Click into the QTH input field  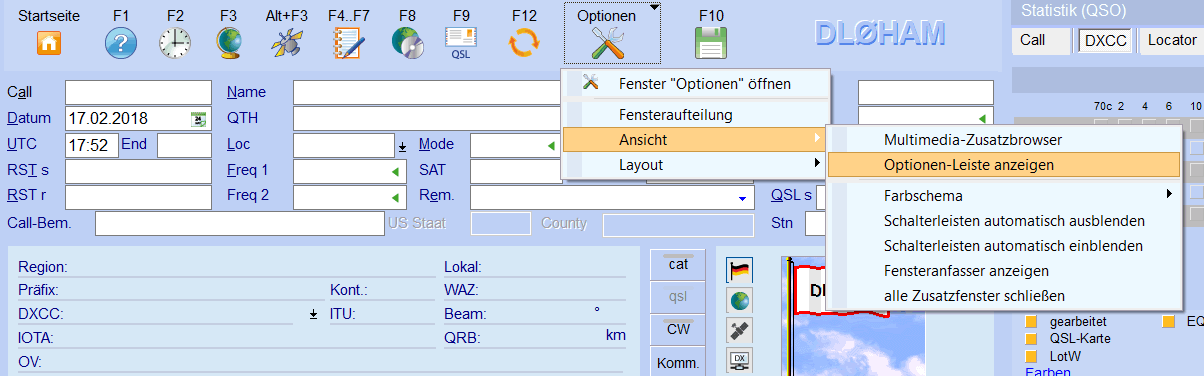(x=428, y=118)
